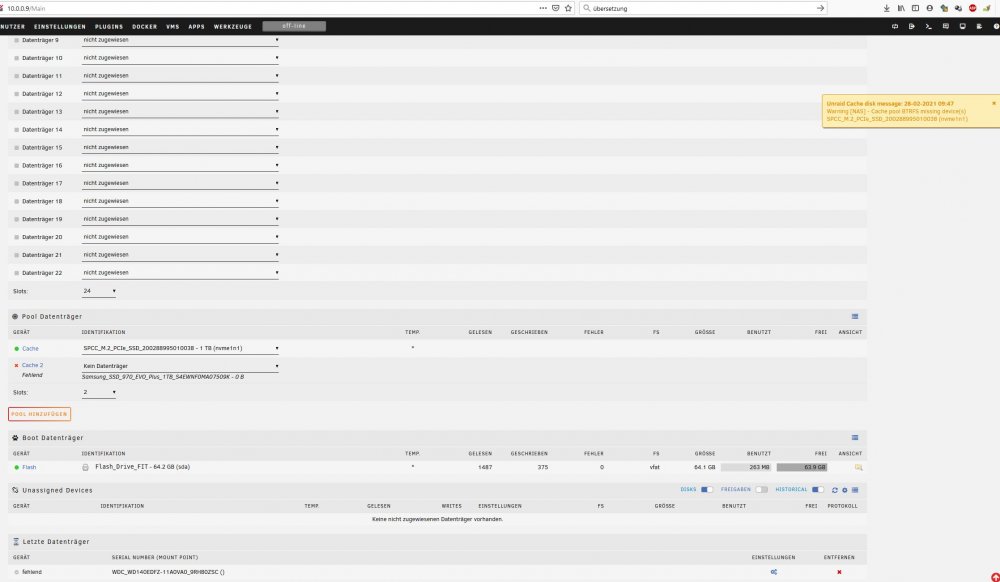Screen dimensions: 1000x582
Task: Toggle view icon in Unassigned Devices header
Action: (x=855, y=490)
